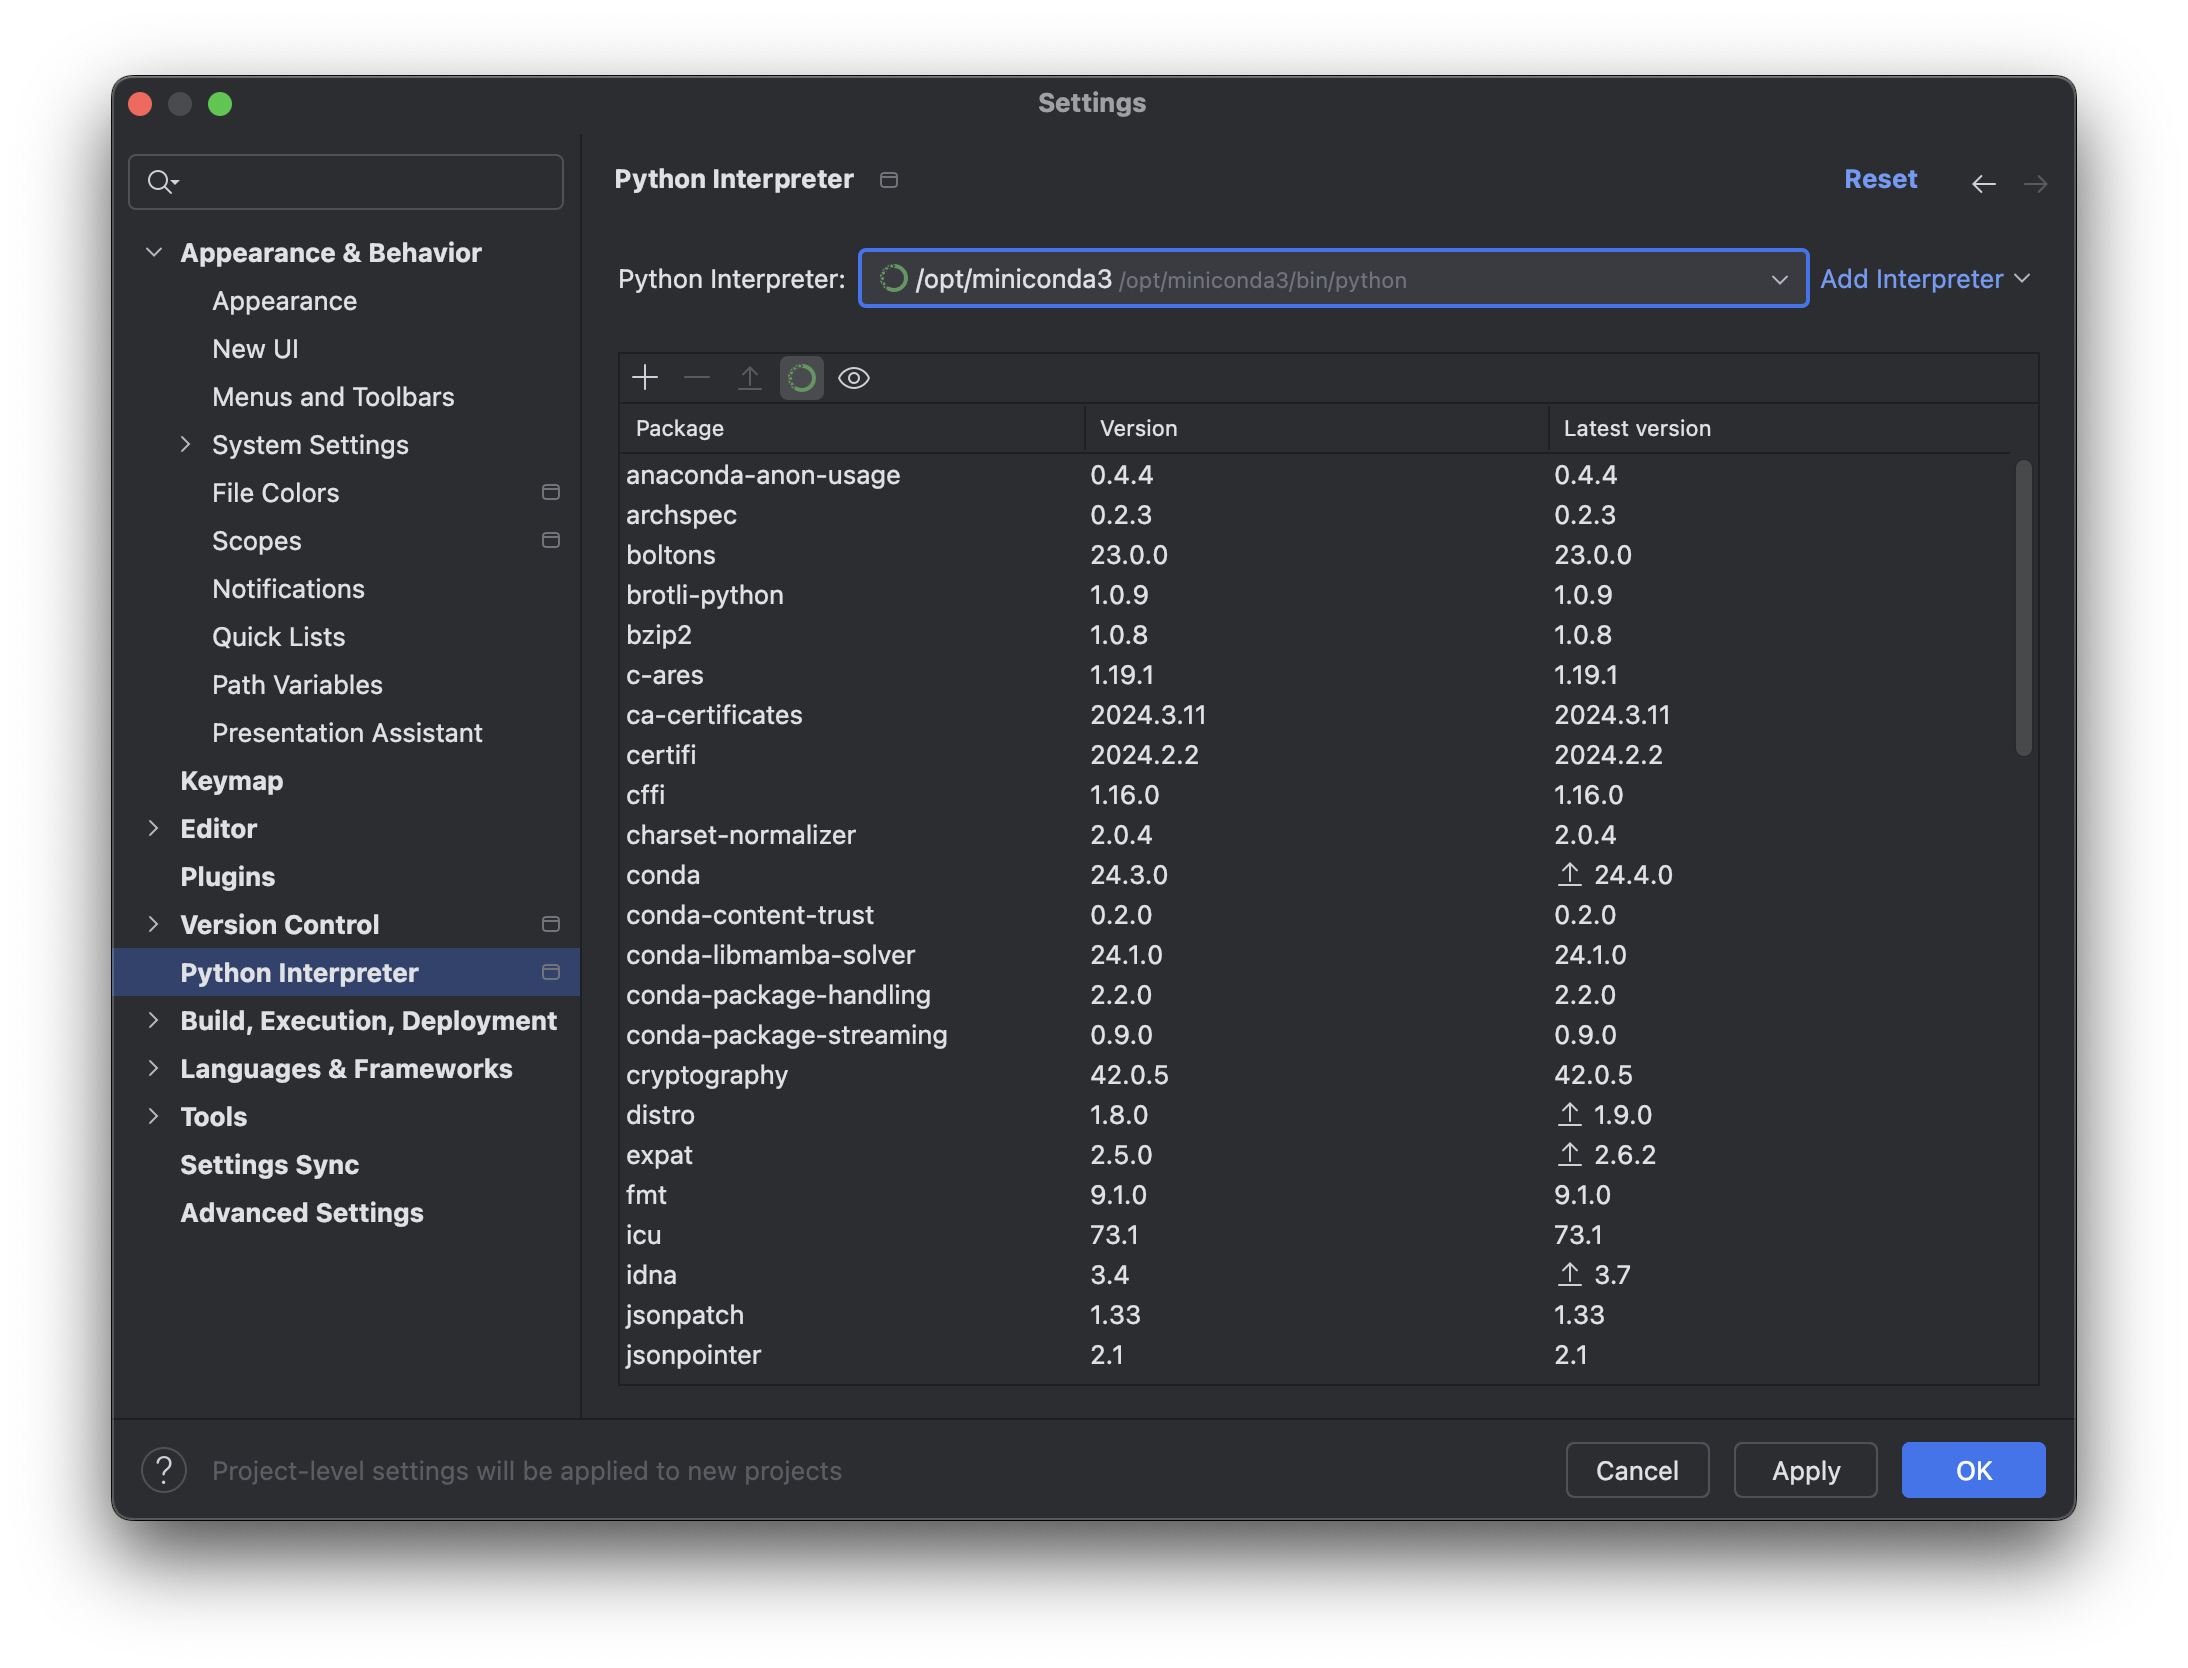The height and width of the screenshot is (1668, 2188).
Task: Click project-level icon beside Python Interpreter title
Action: click(888, 180)
